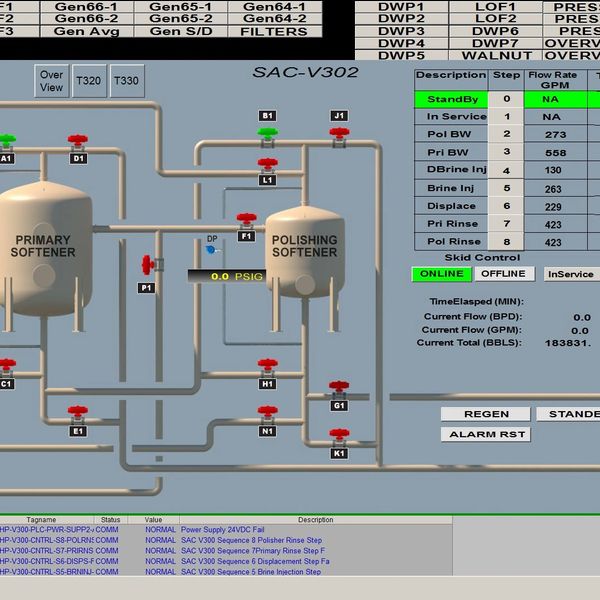Click red valve H1
The height and width of the screenshot is (600, 600).
(267, 366)
